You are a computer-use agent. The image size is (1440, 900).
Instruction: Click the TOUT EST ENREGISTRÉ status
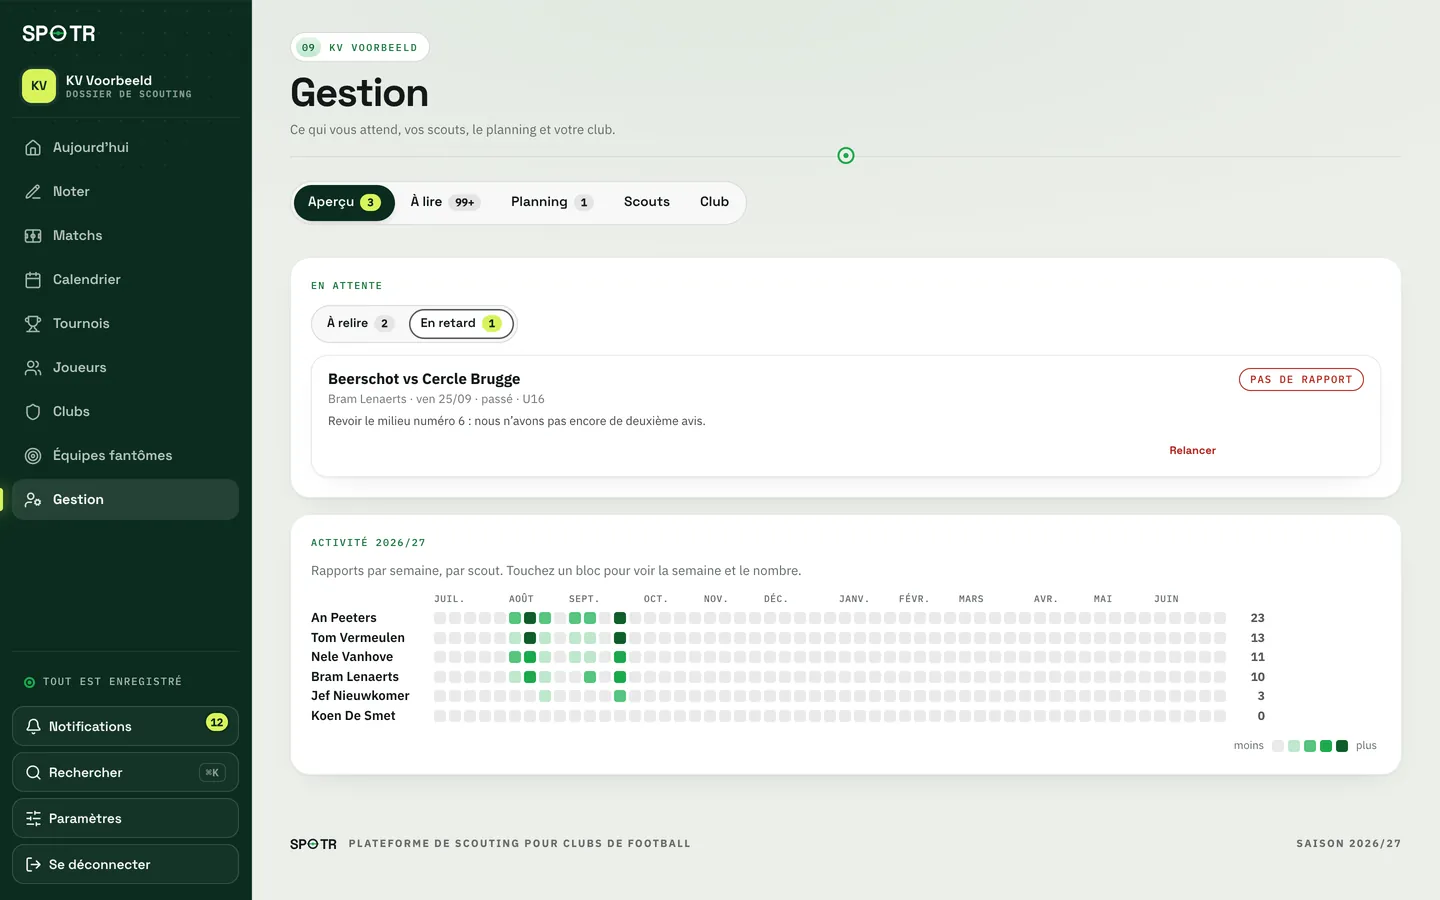coord(103,682)
